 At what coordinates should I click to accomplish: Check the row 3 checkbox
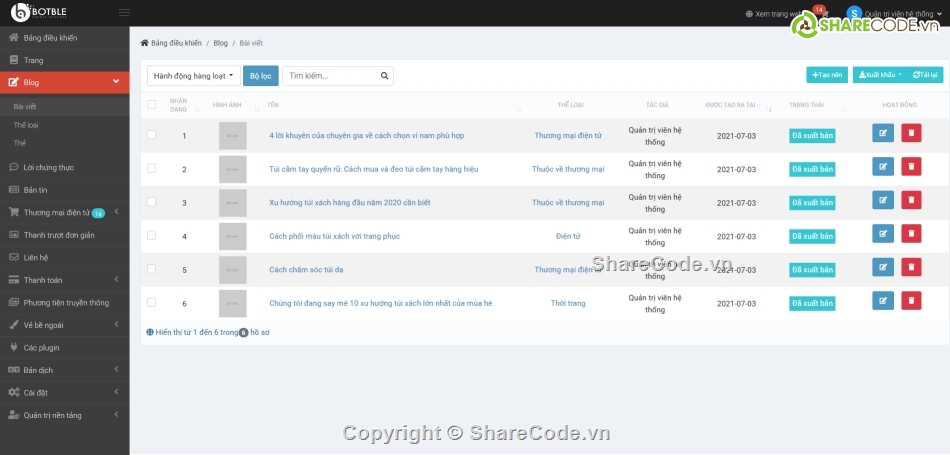151,201
